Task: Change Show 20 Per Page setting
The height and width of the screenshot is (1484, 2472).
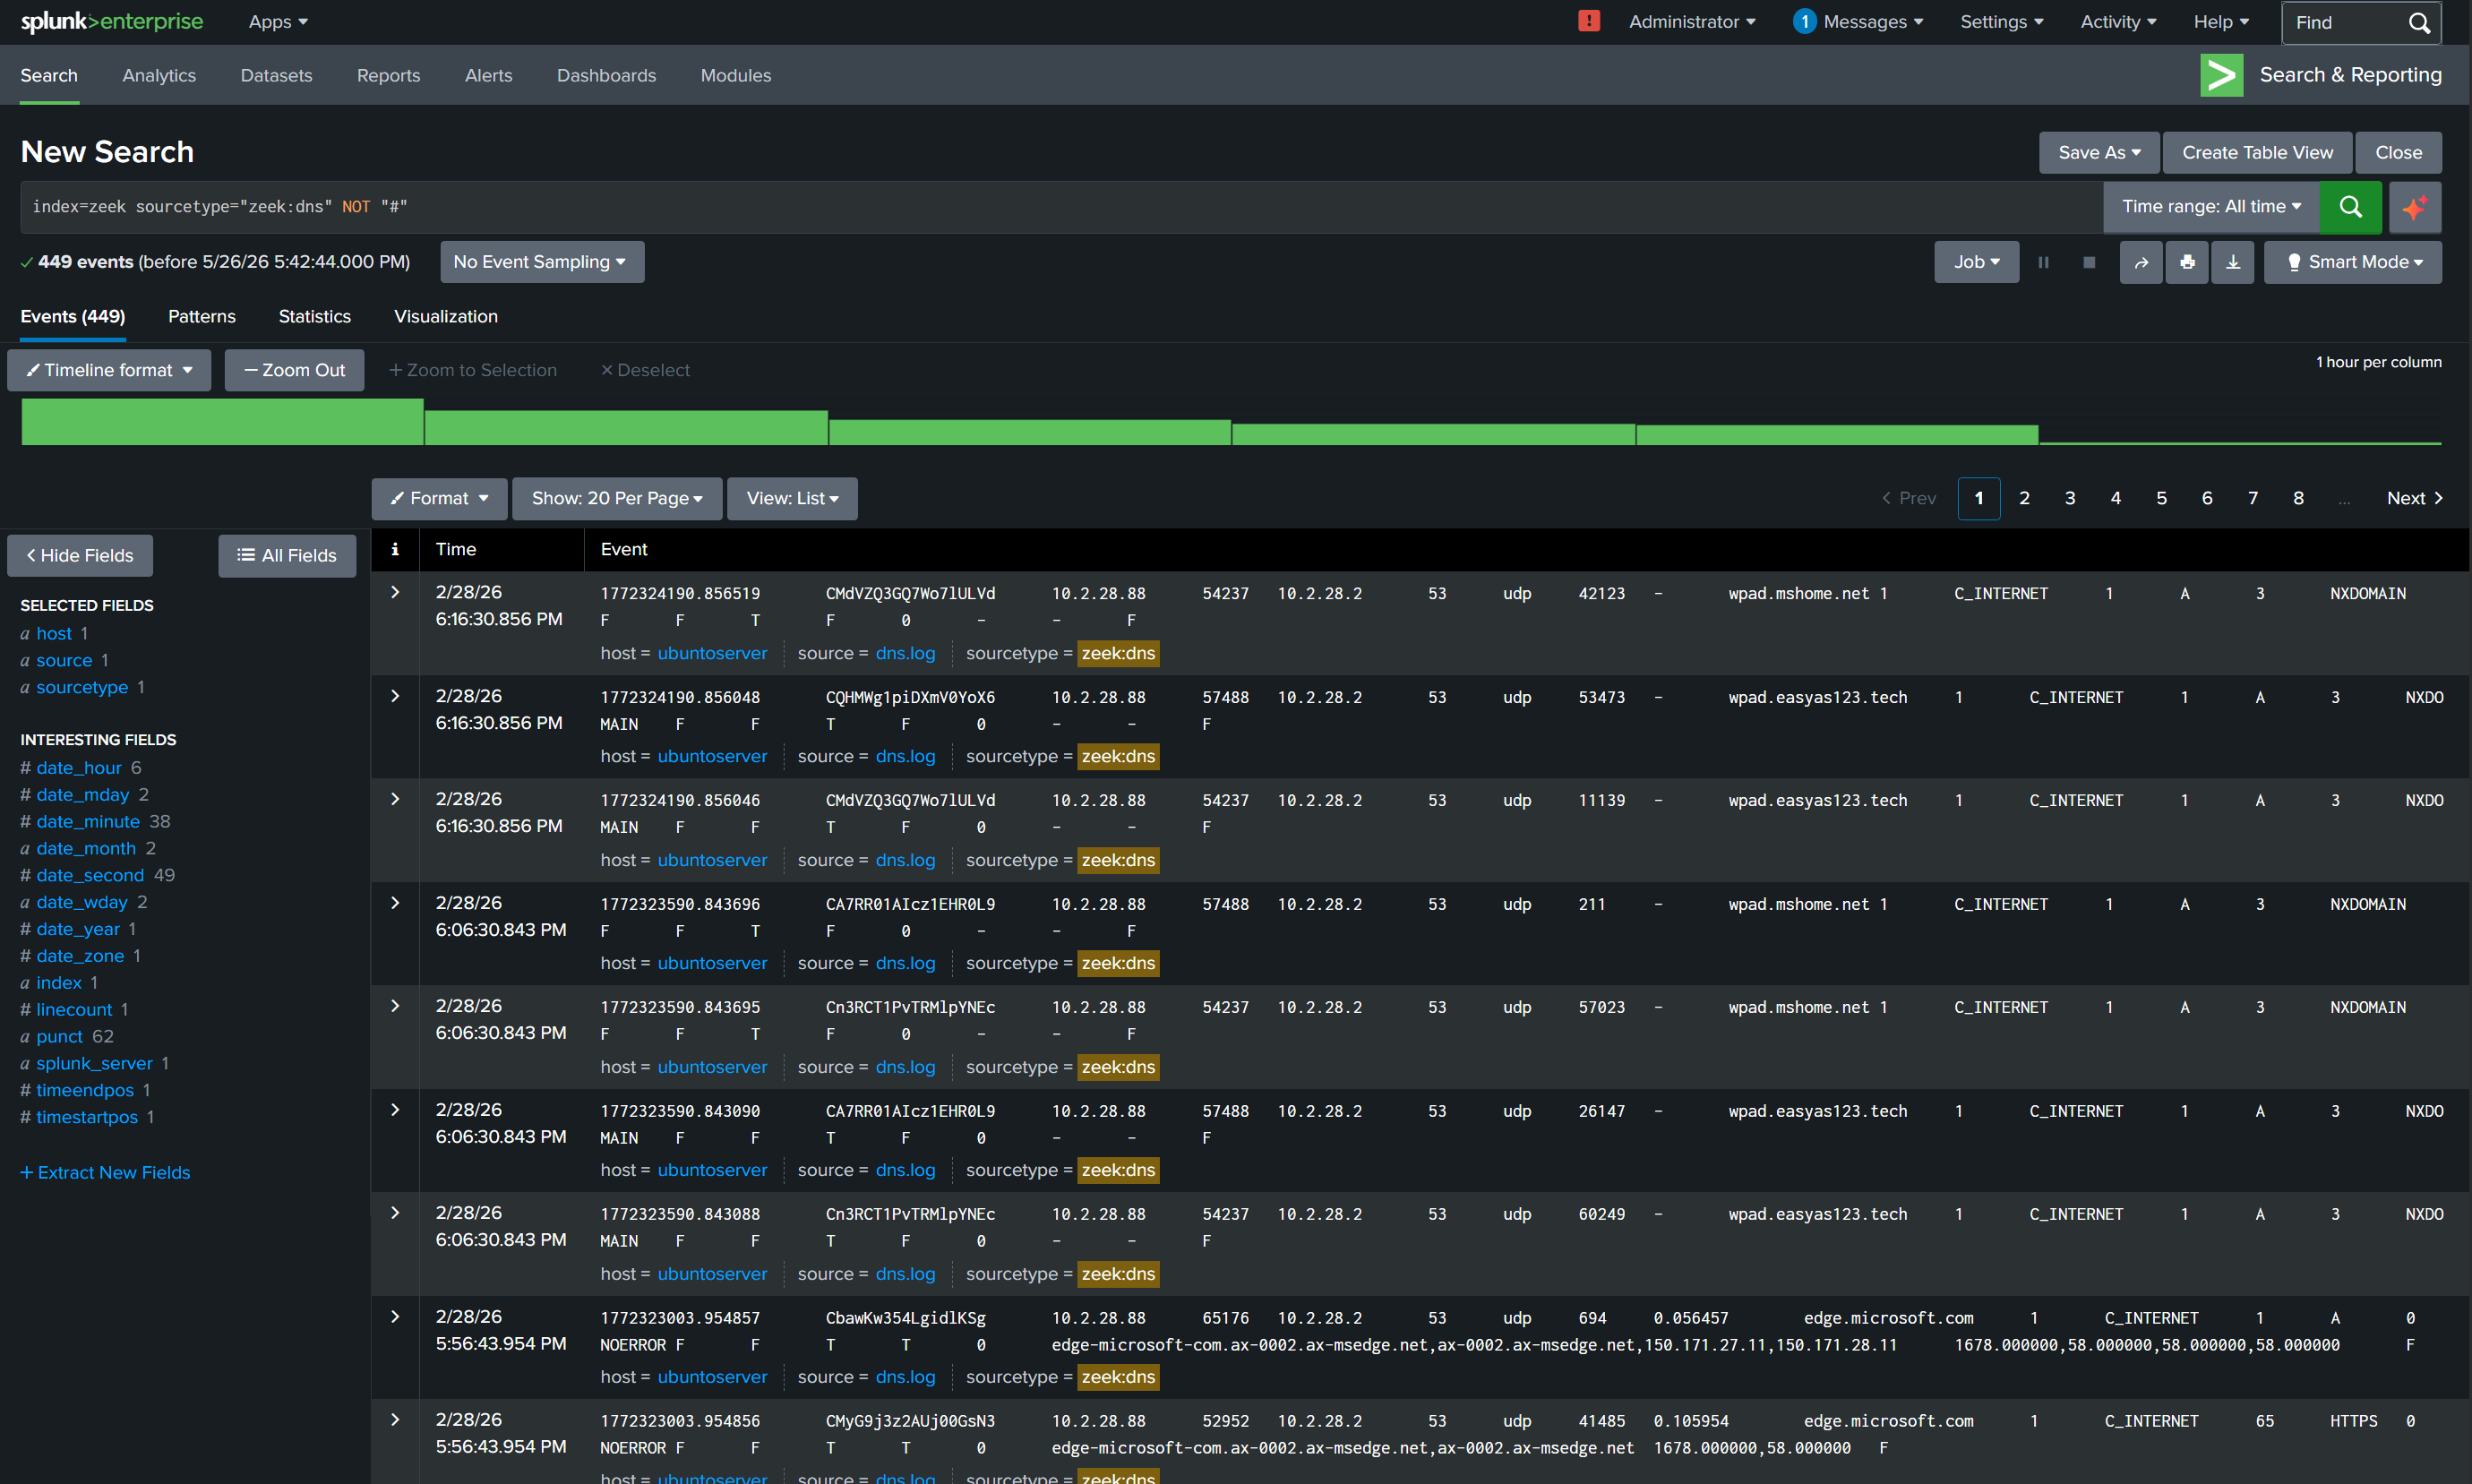Action: coord(617,498)
